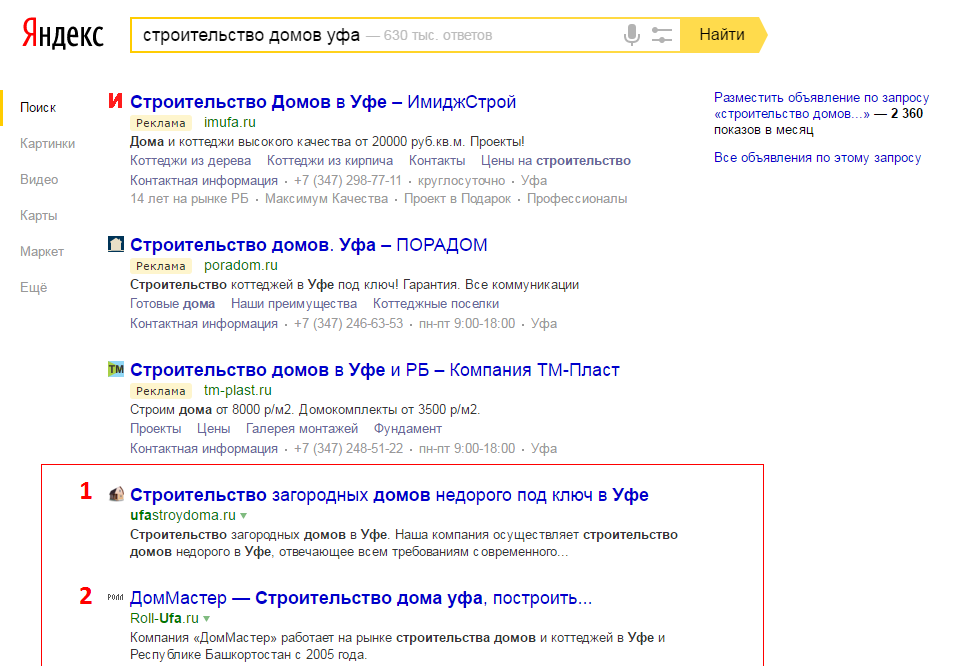Click the 14 лет на рынке РБ text
Viewport: 964px width, 666px height.
[189, 199]
